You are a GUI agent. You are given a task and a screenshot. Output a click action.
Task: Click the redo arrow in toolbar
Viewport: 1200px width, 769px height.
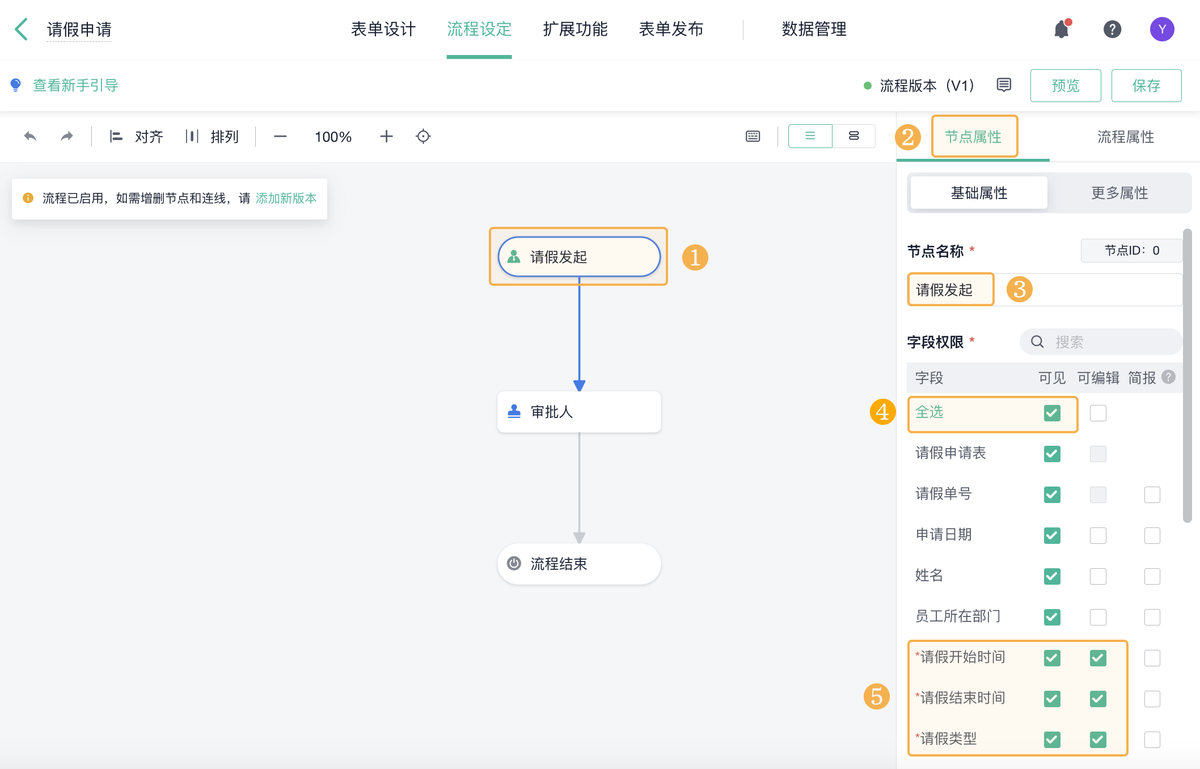(x=67, y=136)
